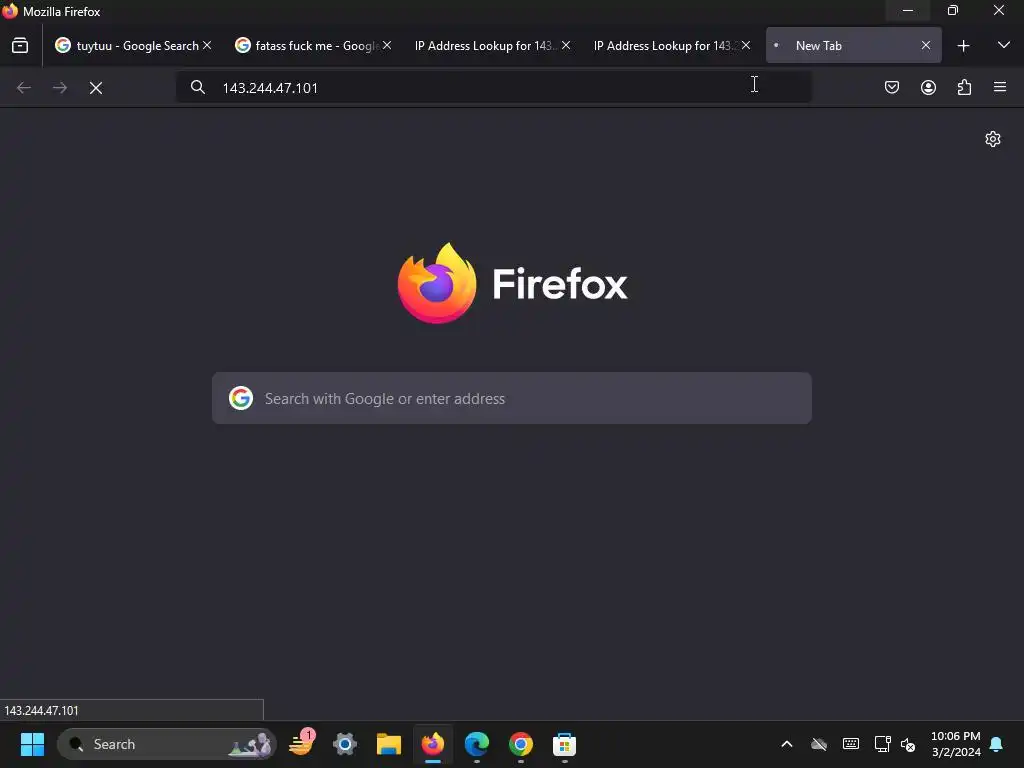Screen dimensions: 1024x768
Task: Click the address bar search magnifier icon
Action: (198, 88)
